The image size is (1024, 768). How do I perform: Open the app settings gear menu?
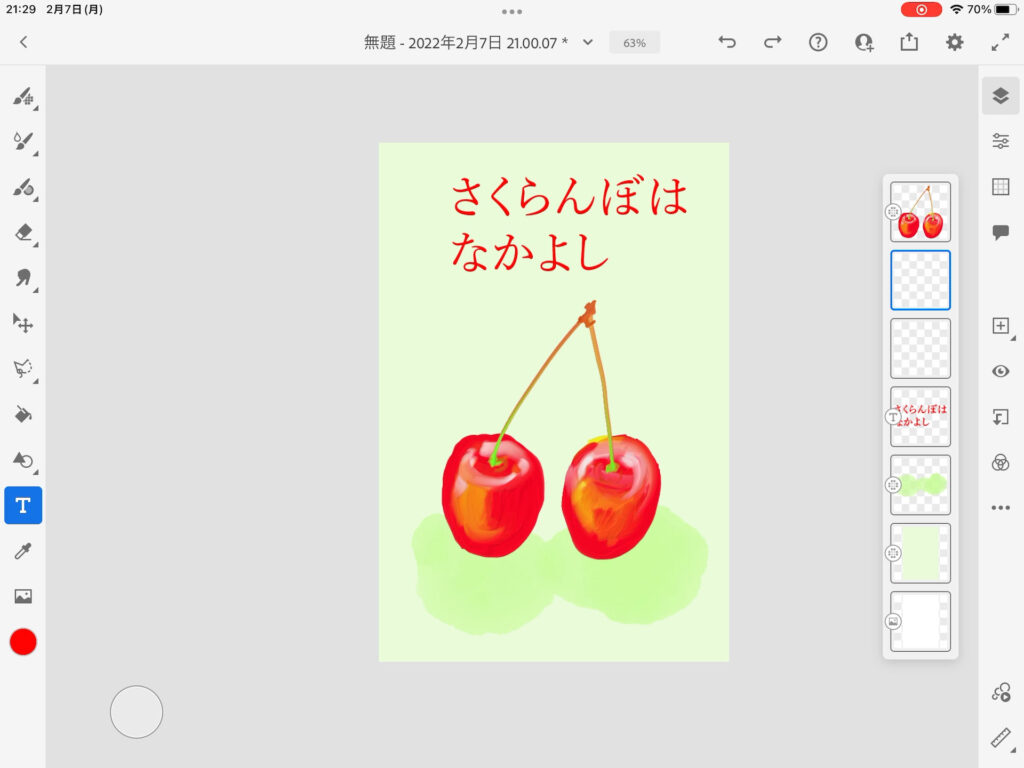[955, 42]
